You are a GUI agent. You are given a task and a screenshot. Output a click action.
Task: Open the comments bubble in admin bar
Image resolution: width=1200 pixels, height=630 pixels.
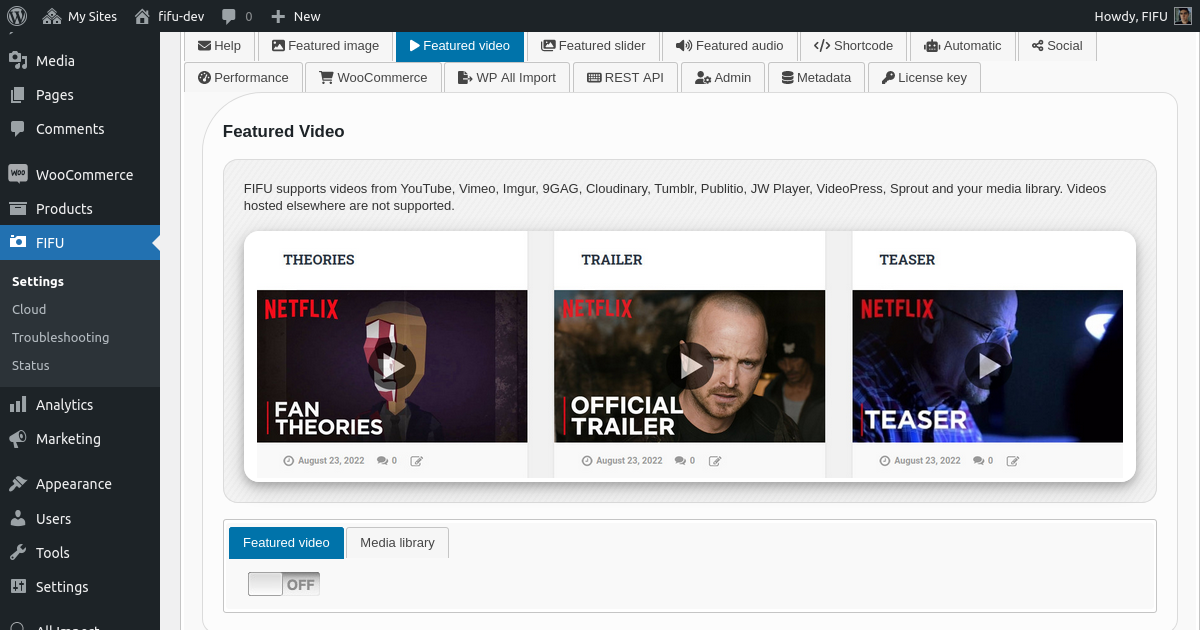click(236, 16)
